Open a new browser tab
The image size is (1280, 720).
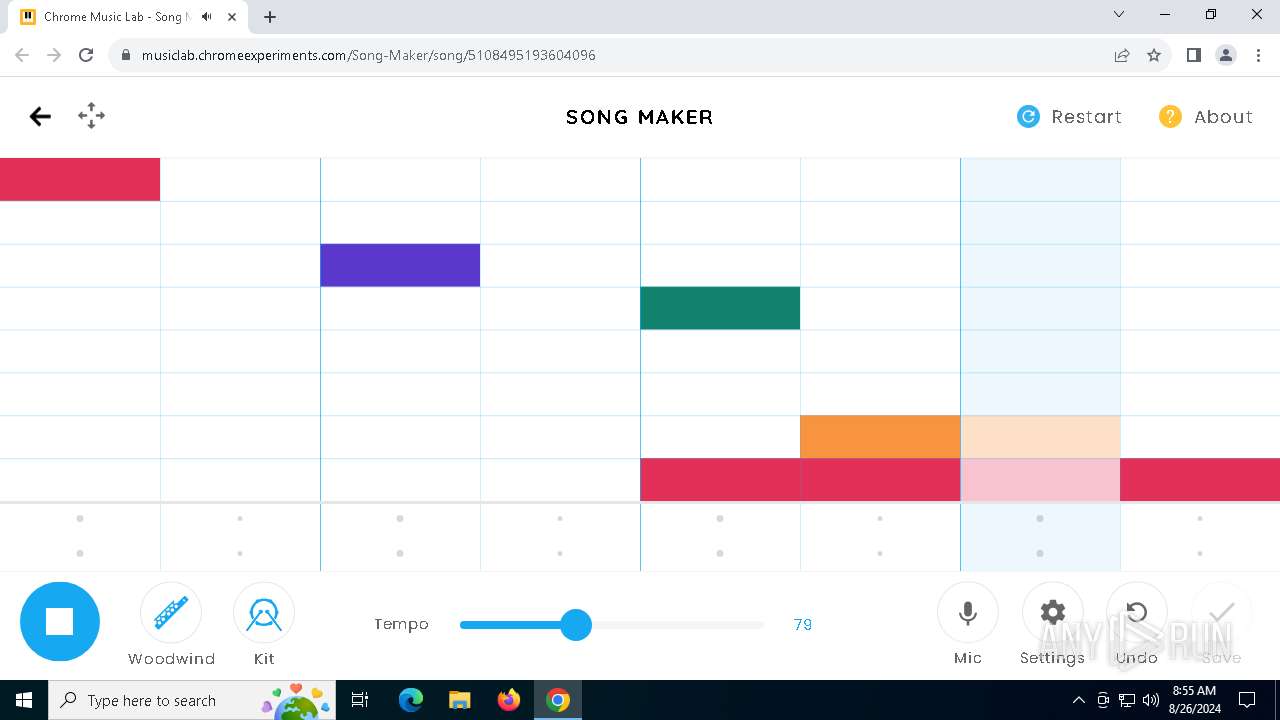point(270,17)
